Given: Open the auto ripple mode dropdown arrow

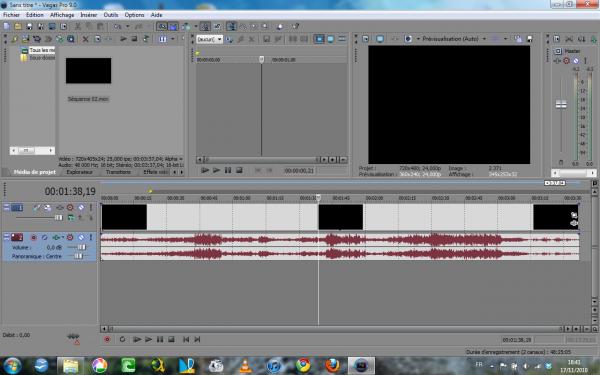Looking at the screenshot, I should (196, 26).
